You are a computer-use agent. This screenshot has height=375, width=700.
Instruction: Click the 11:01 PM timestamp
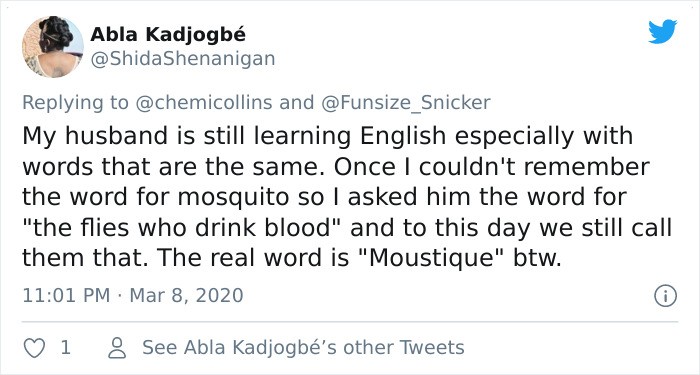66,296
